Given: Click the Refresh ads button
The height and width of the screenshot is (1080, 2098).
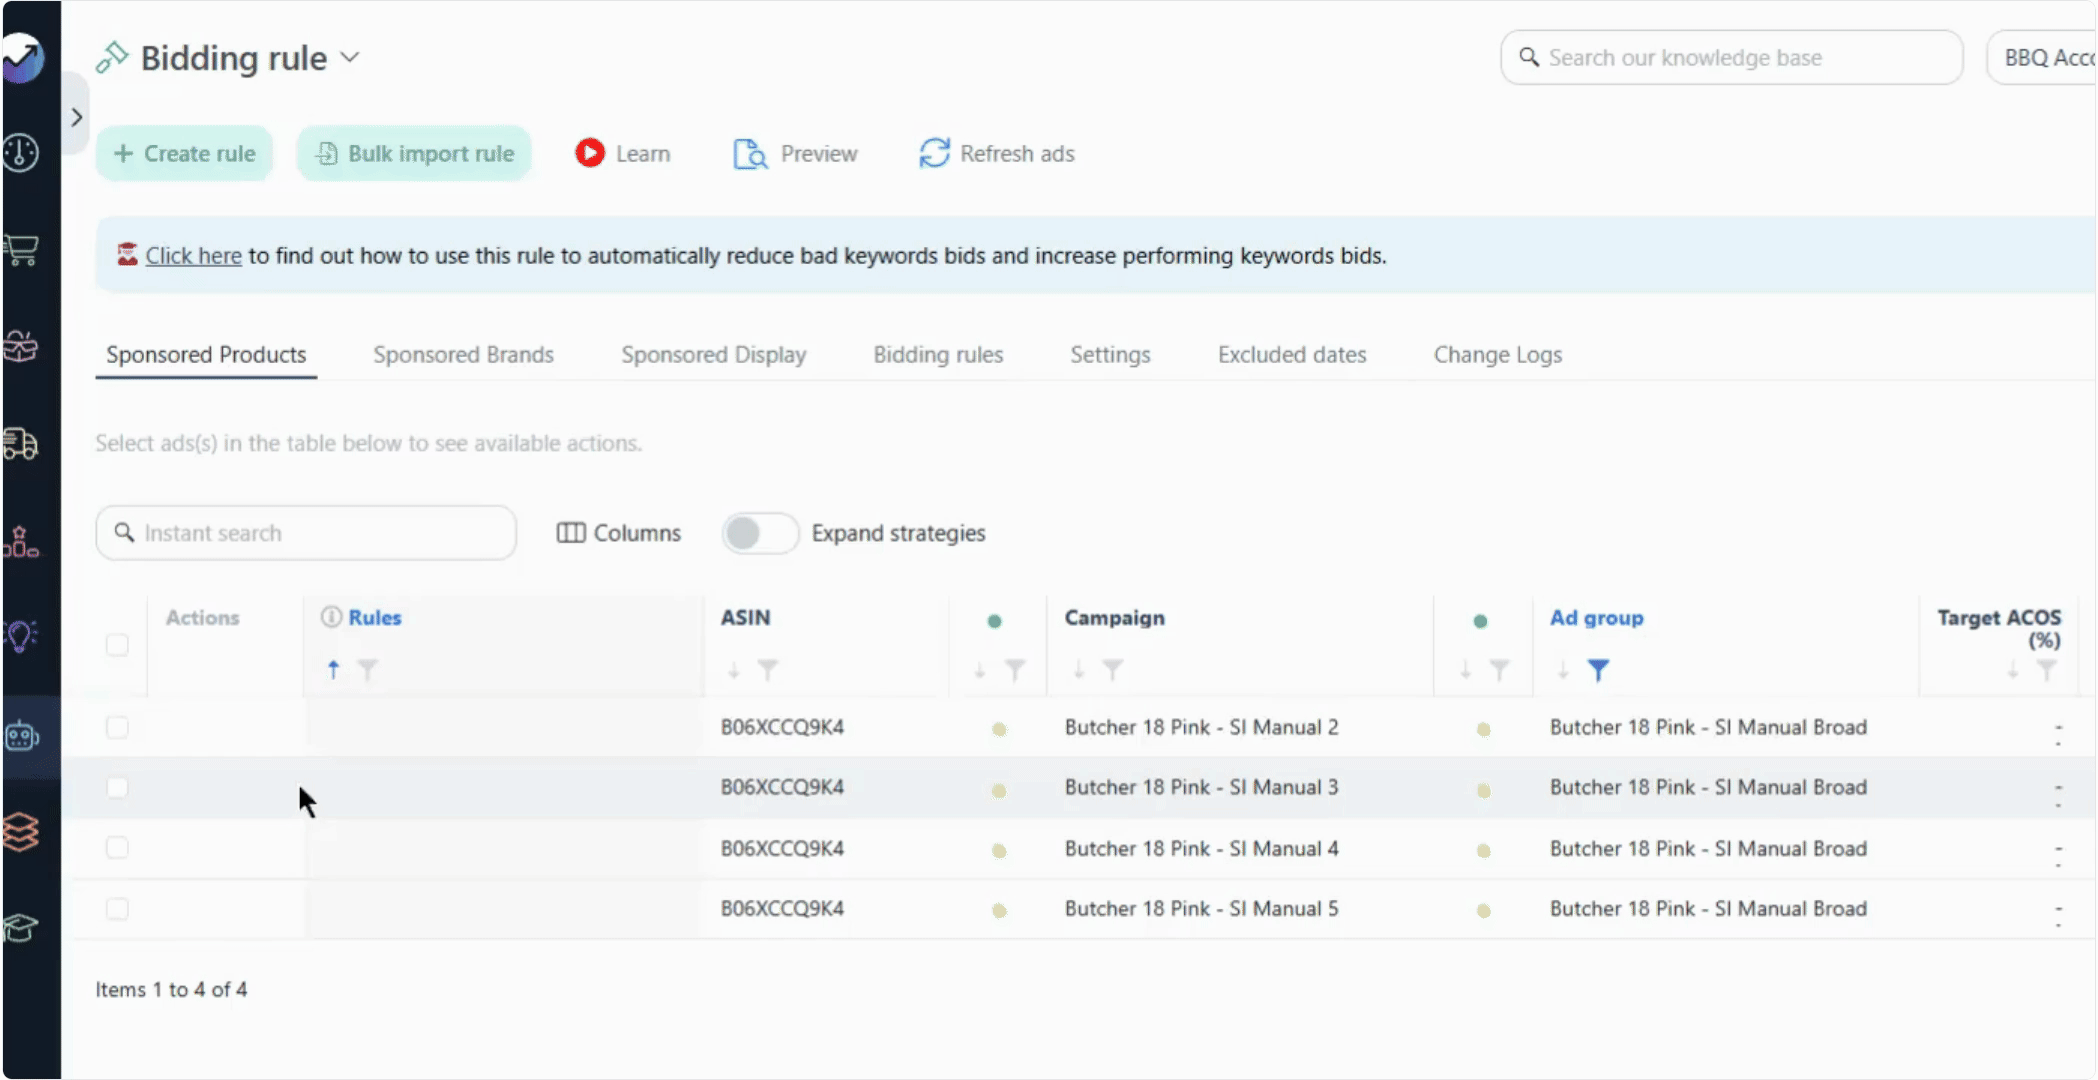Looking at the screenshot, I should click(x=997, y=154).
